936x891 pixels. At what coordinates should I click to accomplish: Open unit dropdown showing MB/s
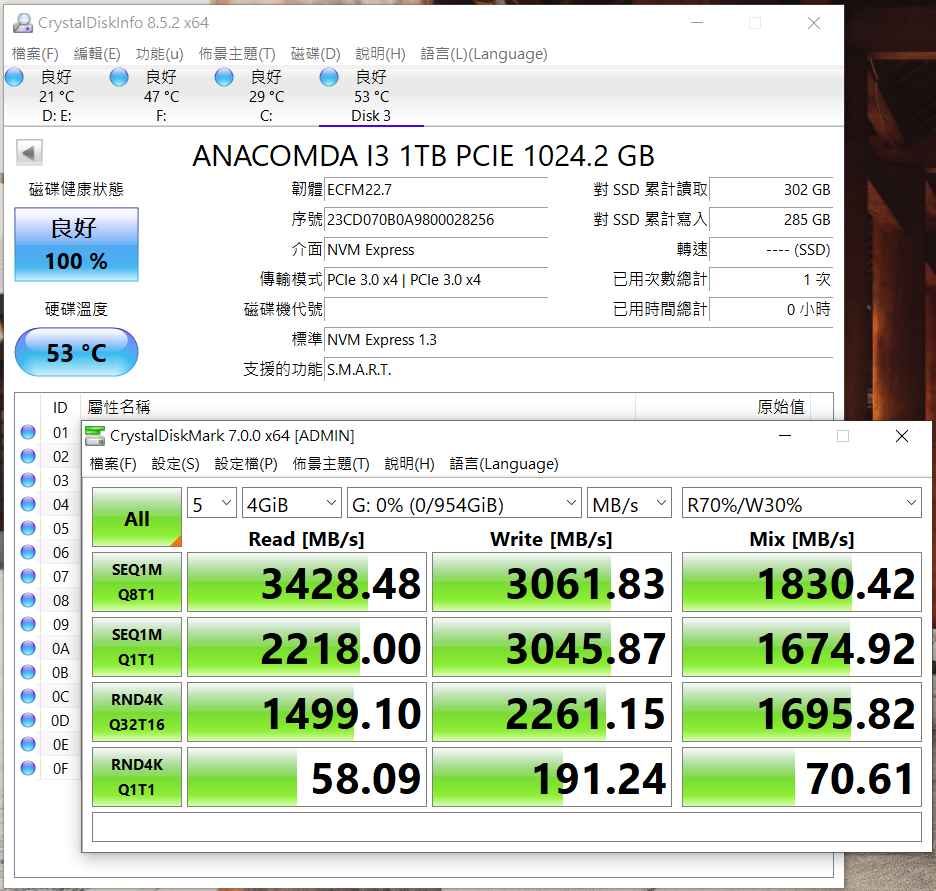(x=629, y=503)
